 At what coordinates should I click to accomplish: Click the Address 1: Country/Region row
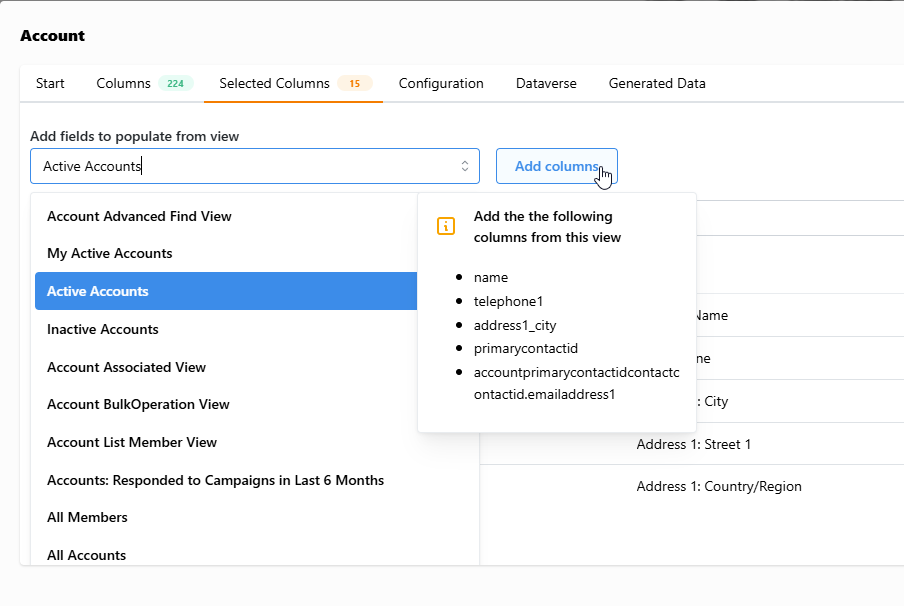[692, 486]
